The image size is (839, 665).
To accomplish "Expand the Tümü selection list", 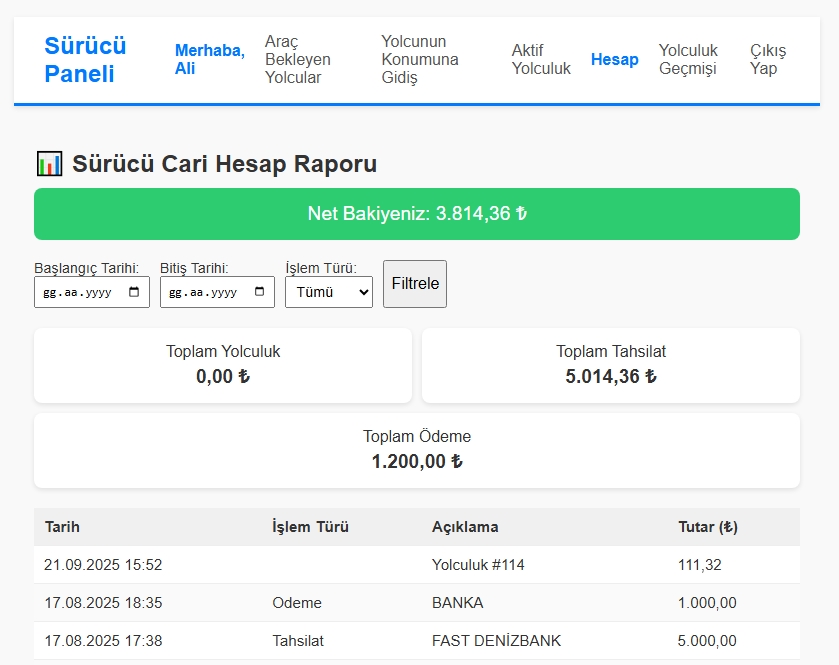I will (328, 291).
